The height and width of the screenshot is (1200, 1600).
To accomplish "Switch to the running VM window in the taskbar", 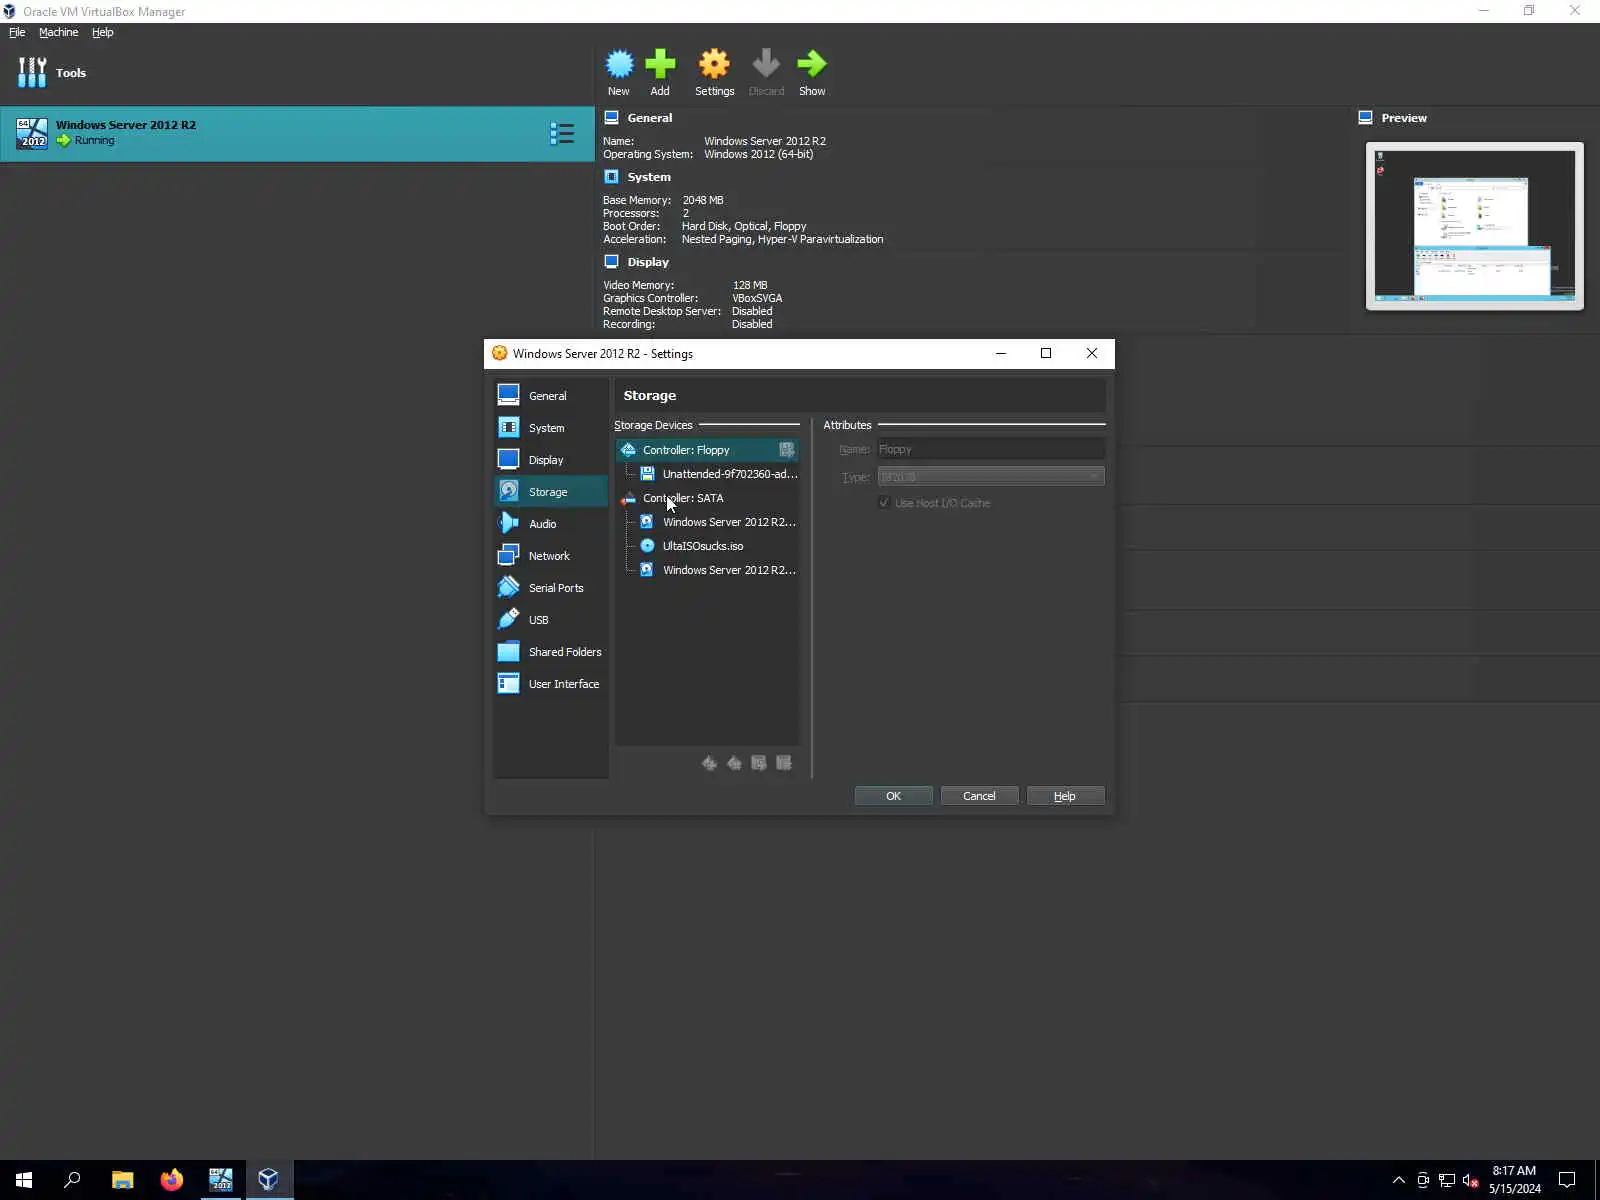I will click(220, 1180).
